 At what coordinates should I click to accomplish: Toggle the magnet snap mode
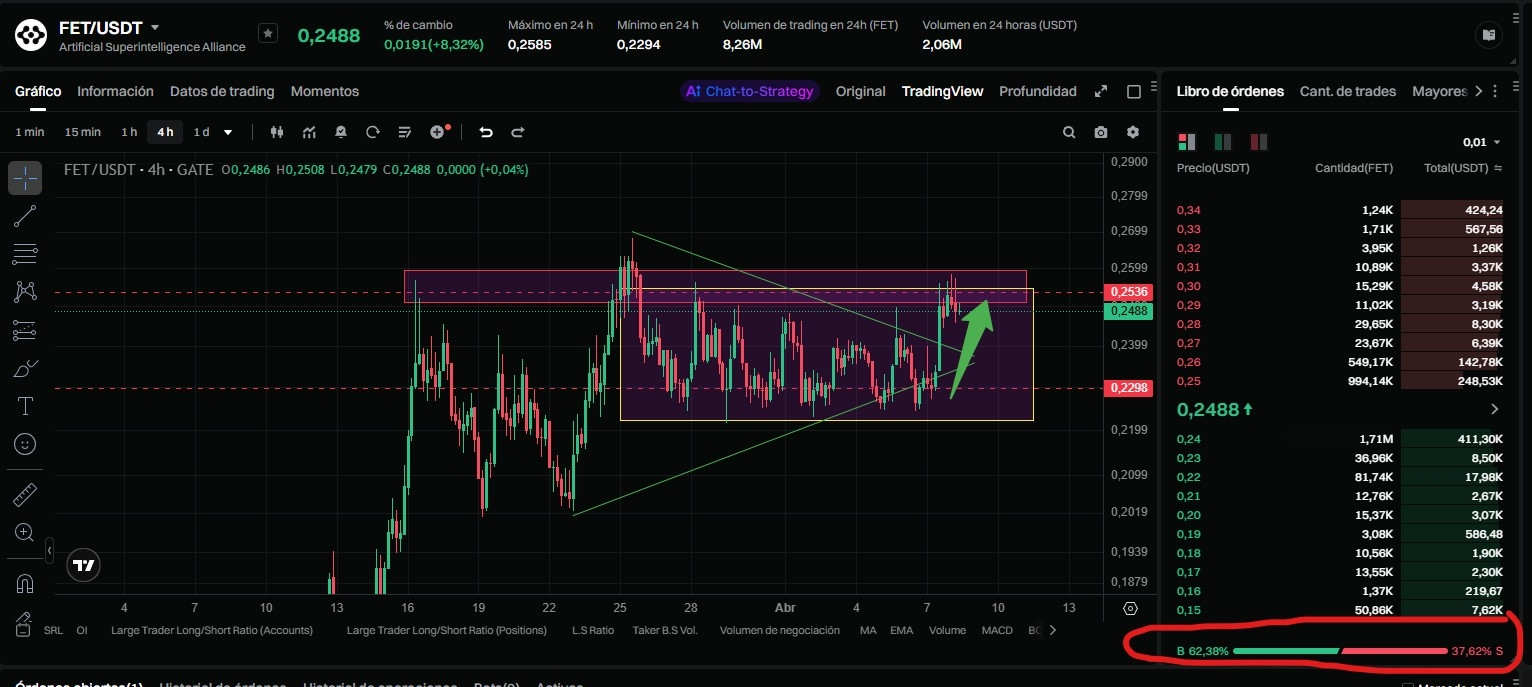pyautogui.click(x=25, y=583)
